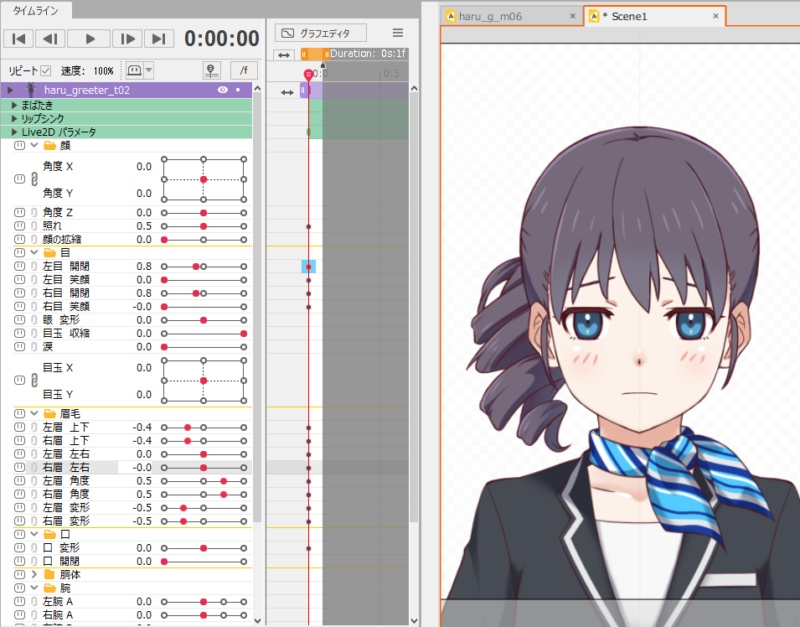800x627 pixels.
Task: Click the 左目 開閉 slider handle
Action: (x=196, y=266)
